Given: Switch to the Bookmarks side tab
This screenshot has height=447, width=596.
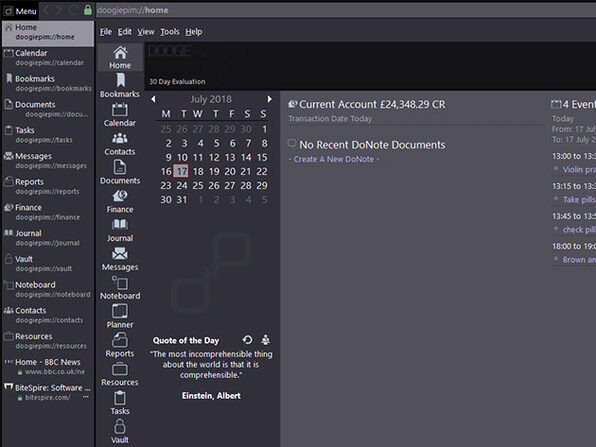Looking at the screenshot, I should (48, 84).
